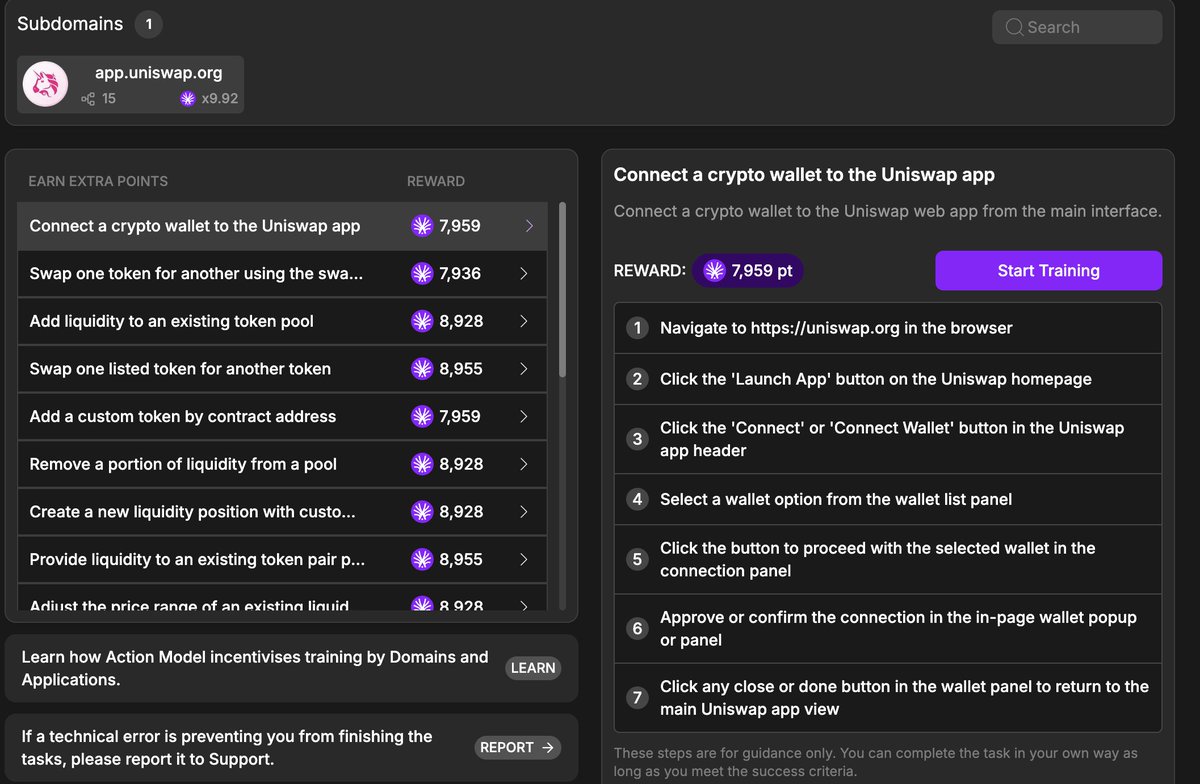This screenshot has width=1200, height=784.
Task: Click the search magnifier icon
Action: [x=1014, y=27]
